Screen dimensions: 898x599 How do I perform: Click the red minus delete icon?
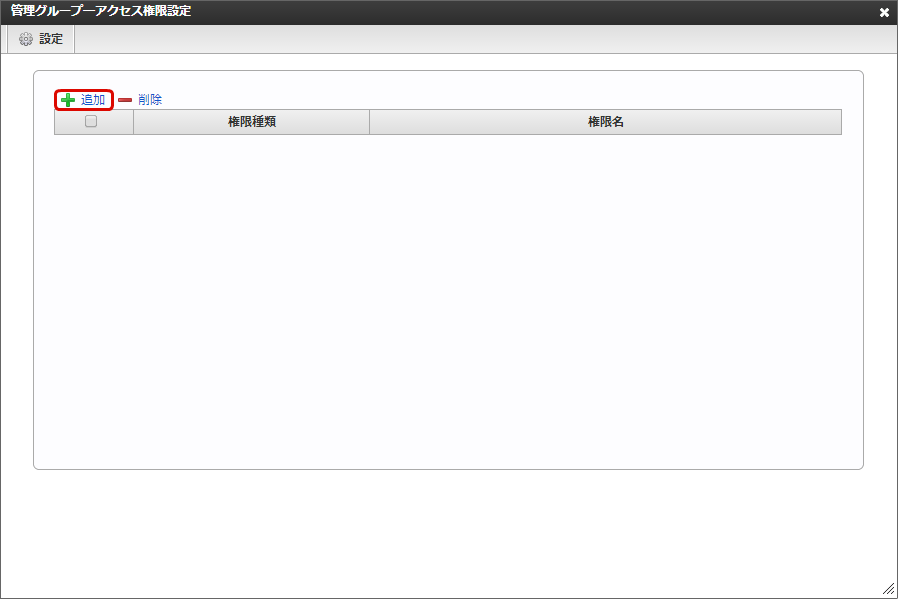coord(125,100)
